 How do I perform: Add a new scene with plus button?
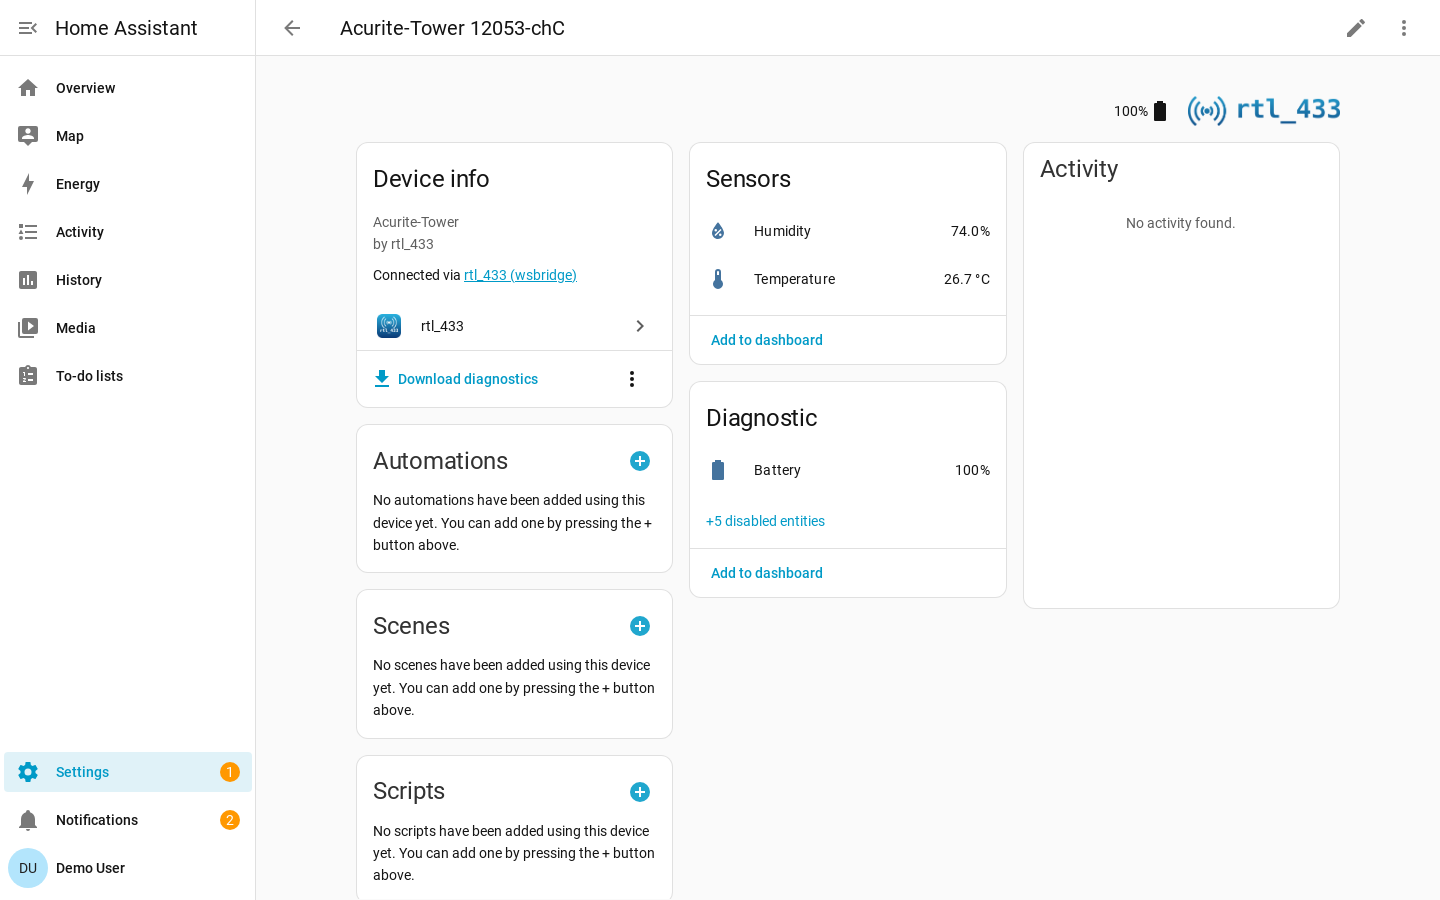640,626
